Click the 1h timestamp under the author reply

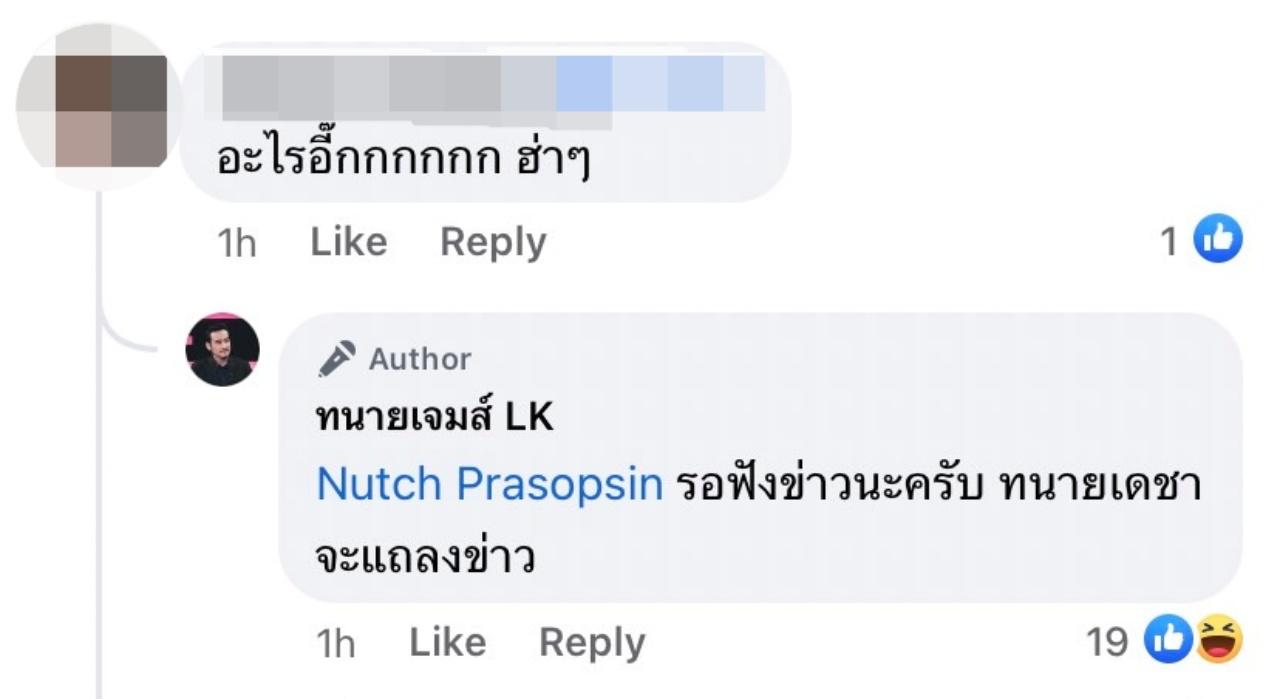click(335, 644)
